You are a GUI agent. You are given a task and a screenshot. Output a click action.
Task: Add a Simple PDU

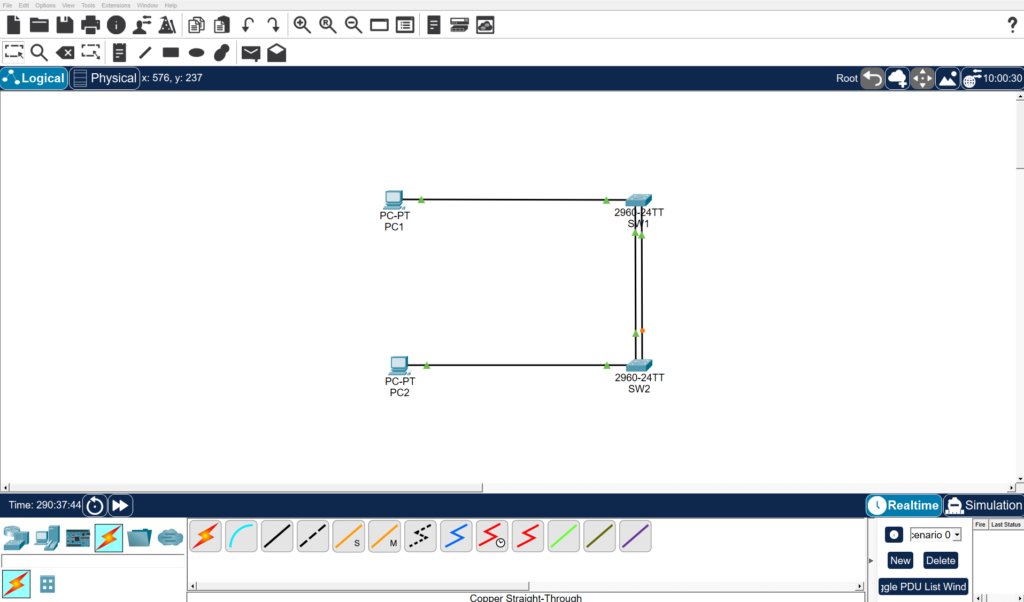pos(250,52)
